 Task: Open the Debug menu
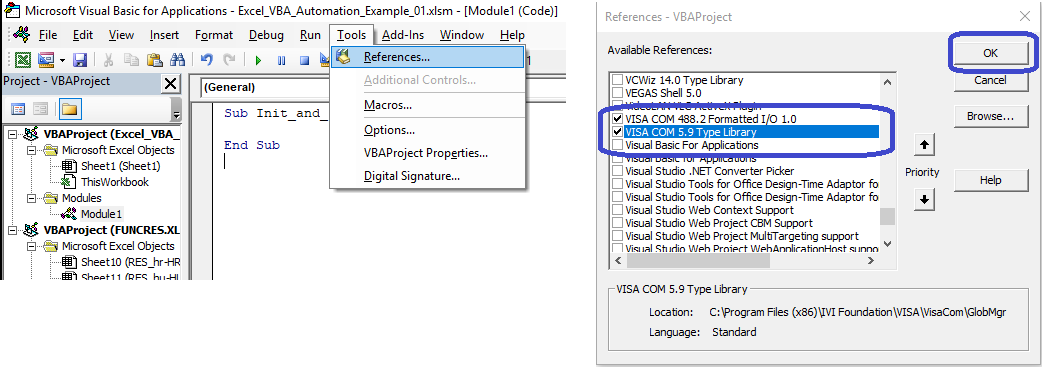(x=266, y=35)
